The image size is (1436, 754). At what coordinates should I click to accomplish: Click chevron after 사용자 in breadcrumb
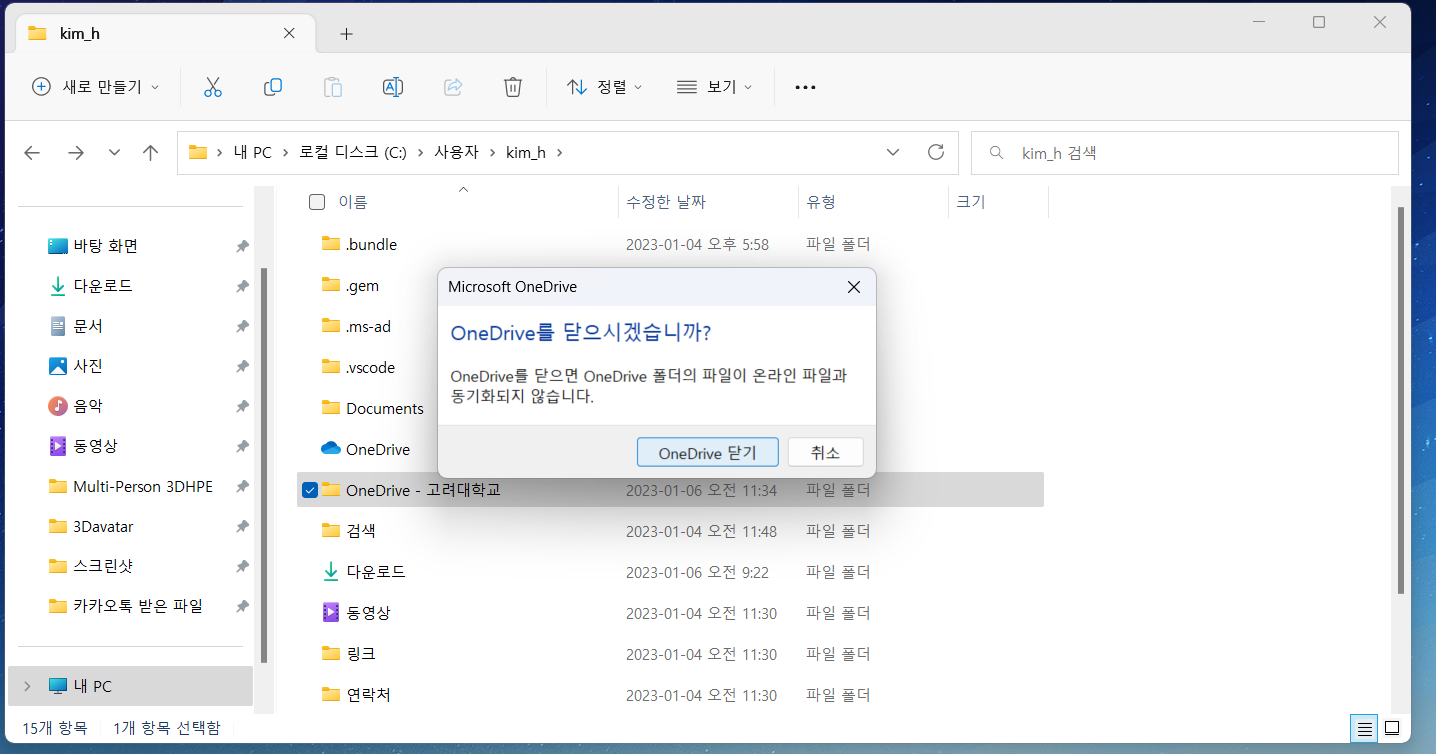pos(493,153)
